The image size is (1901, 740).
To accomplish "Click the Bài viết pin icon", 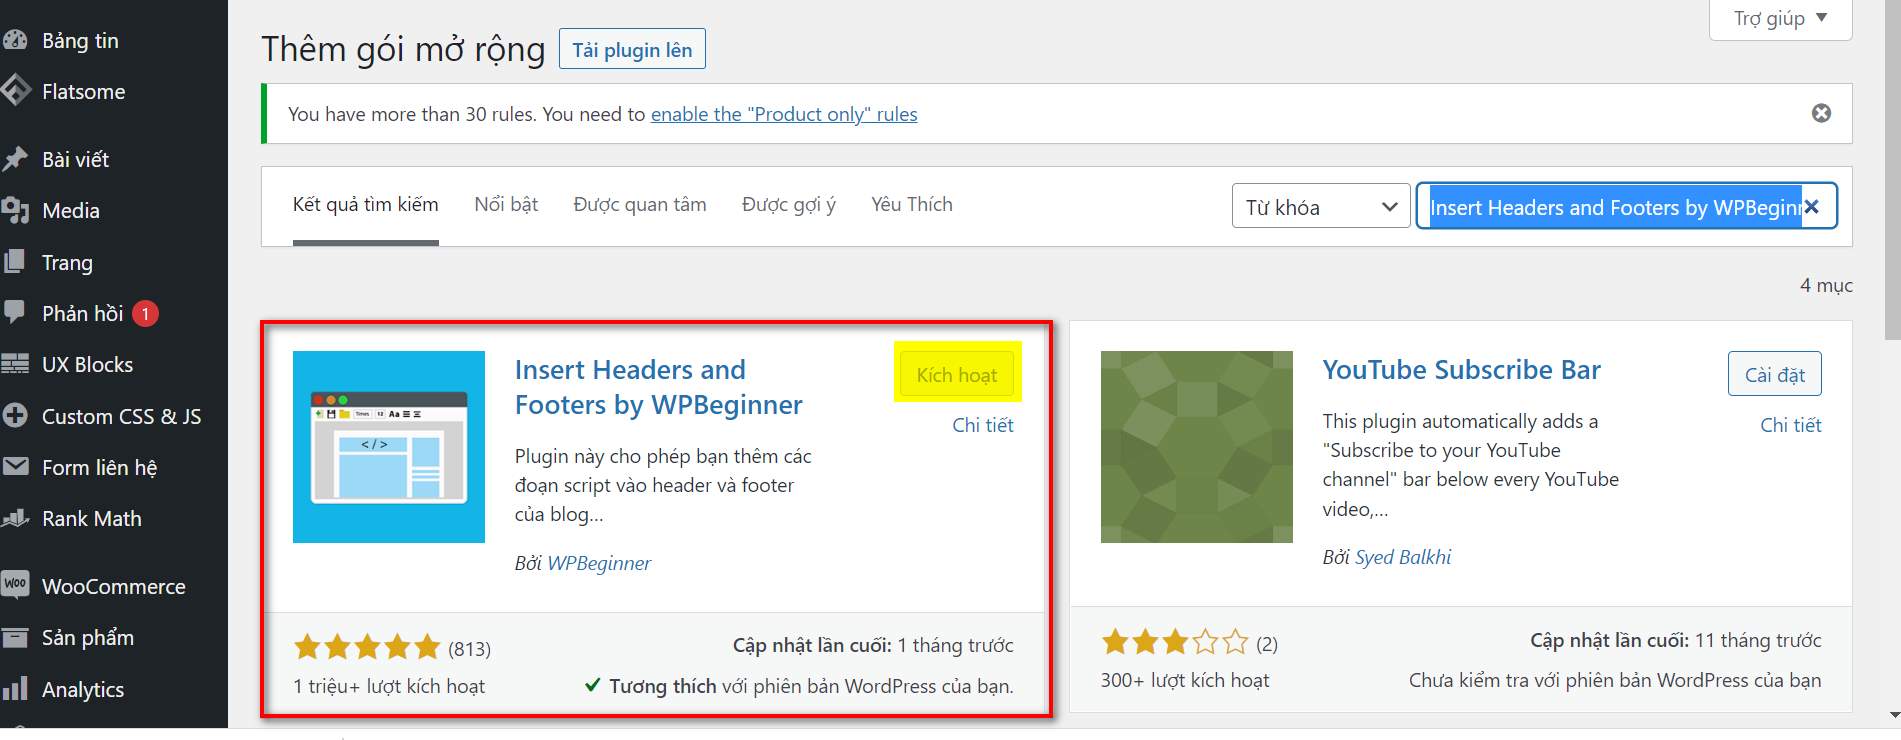I will click(x=15, y=159).
